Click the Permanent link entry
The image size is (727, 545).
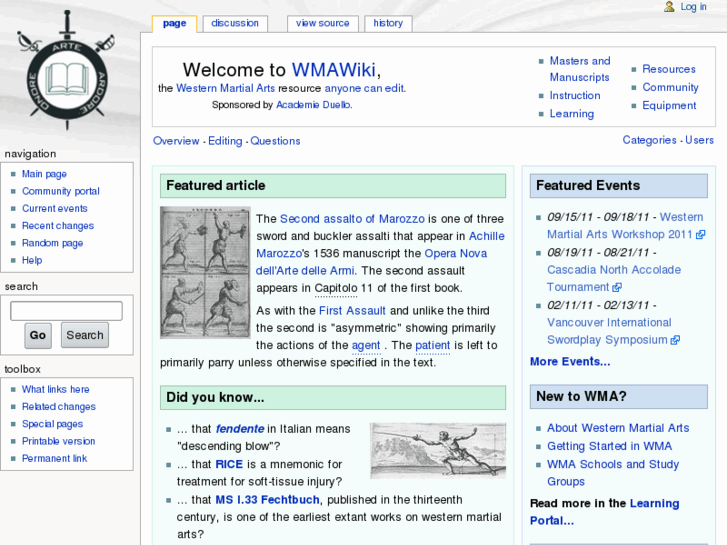coord(54,458)
